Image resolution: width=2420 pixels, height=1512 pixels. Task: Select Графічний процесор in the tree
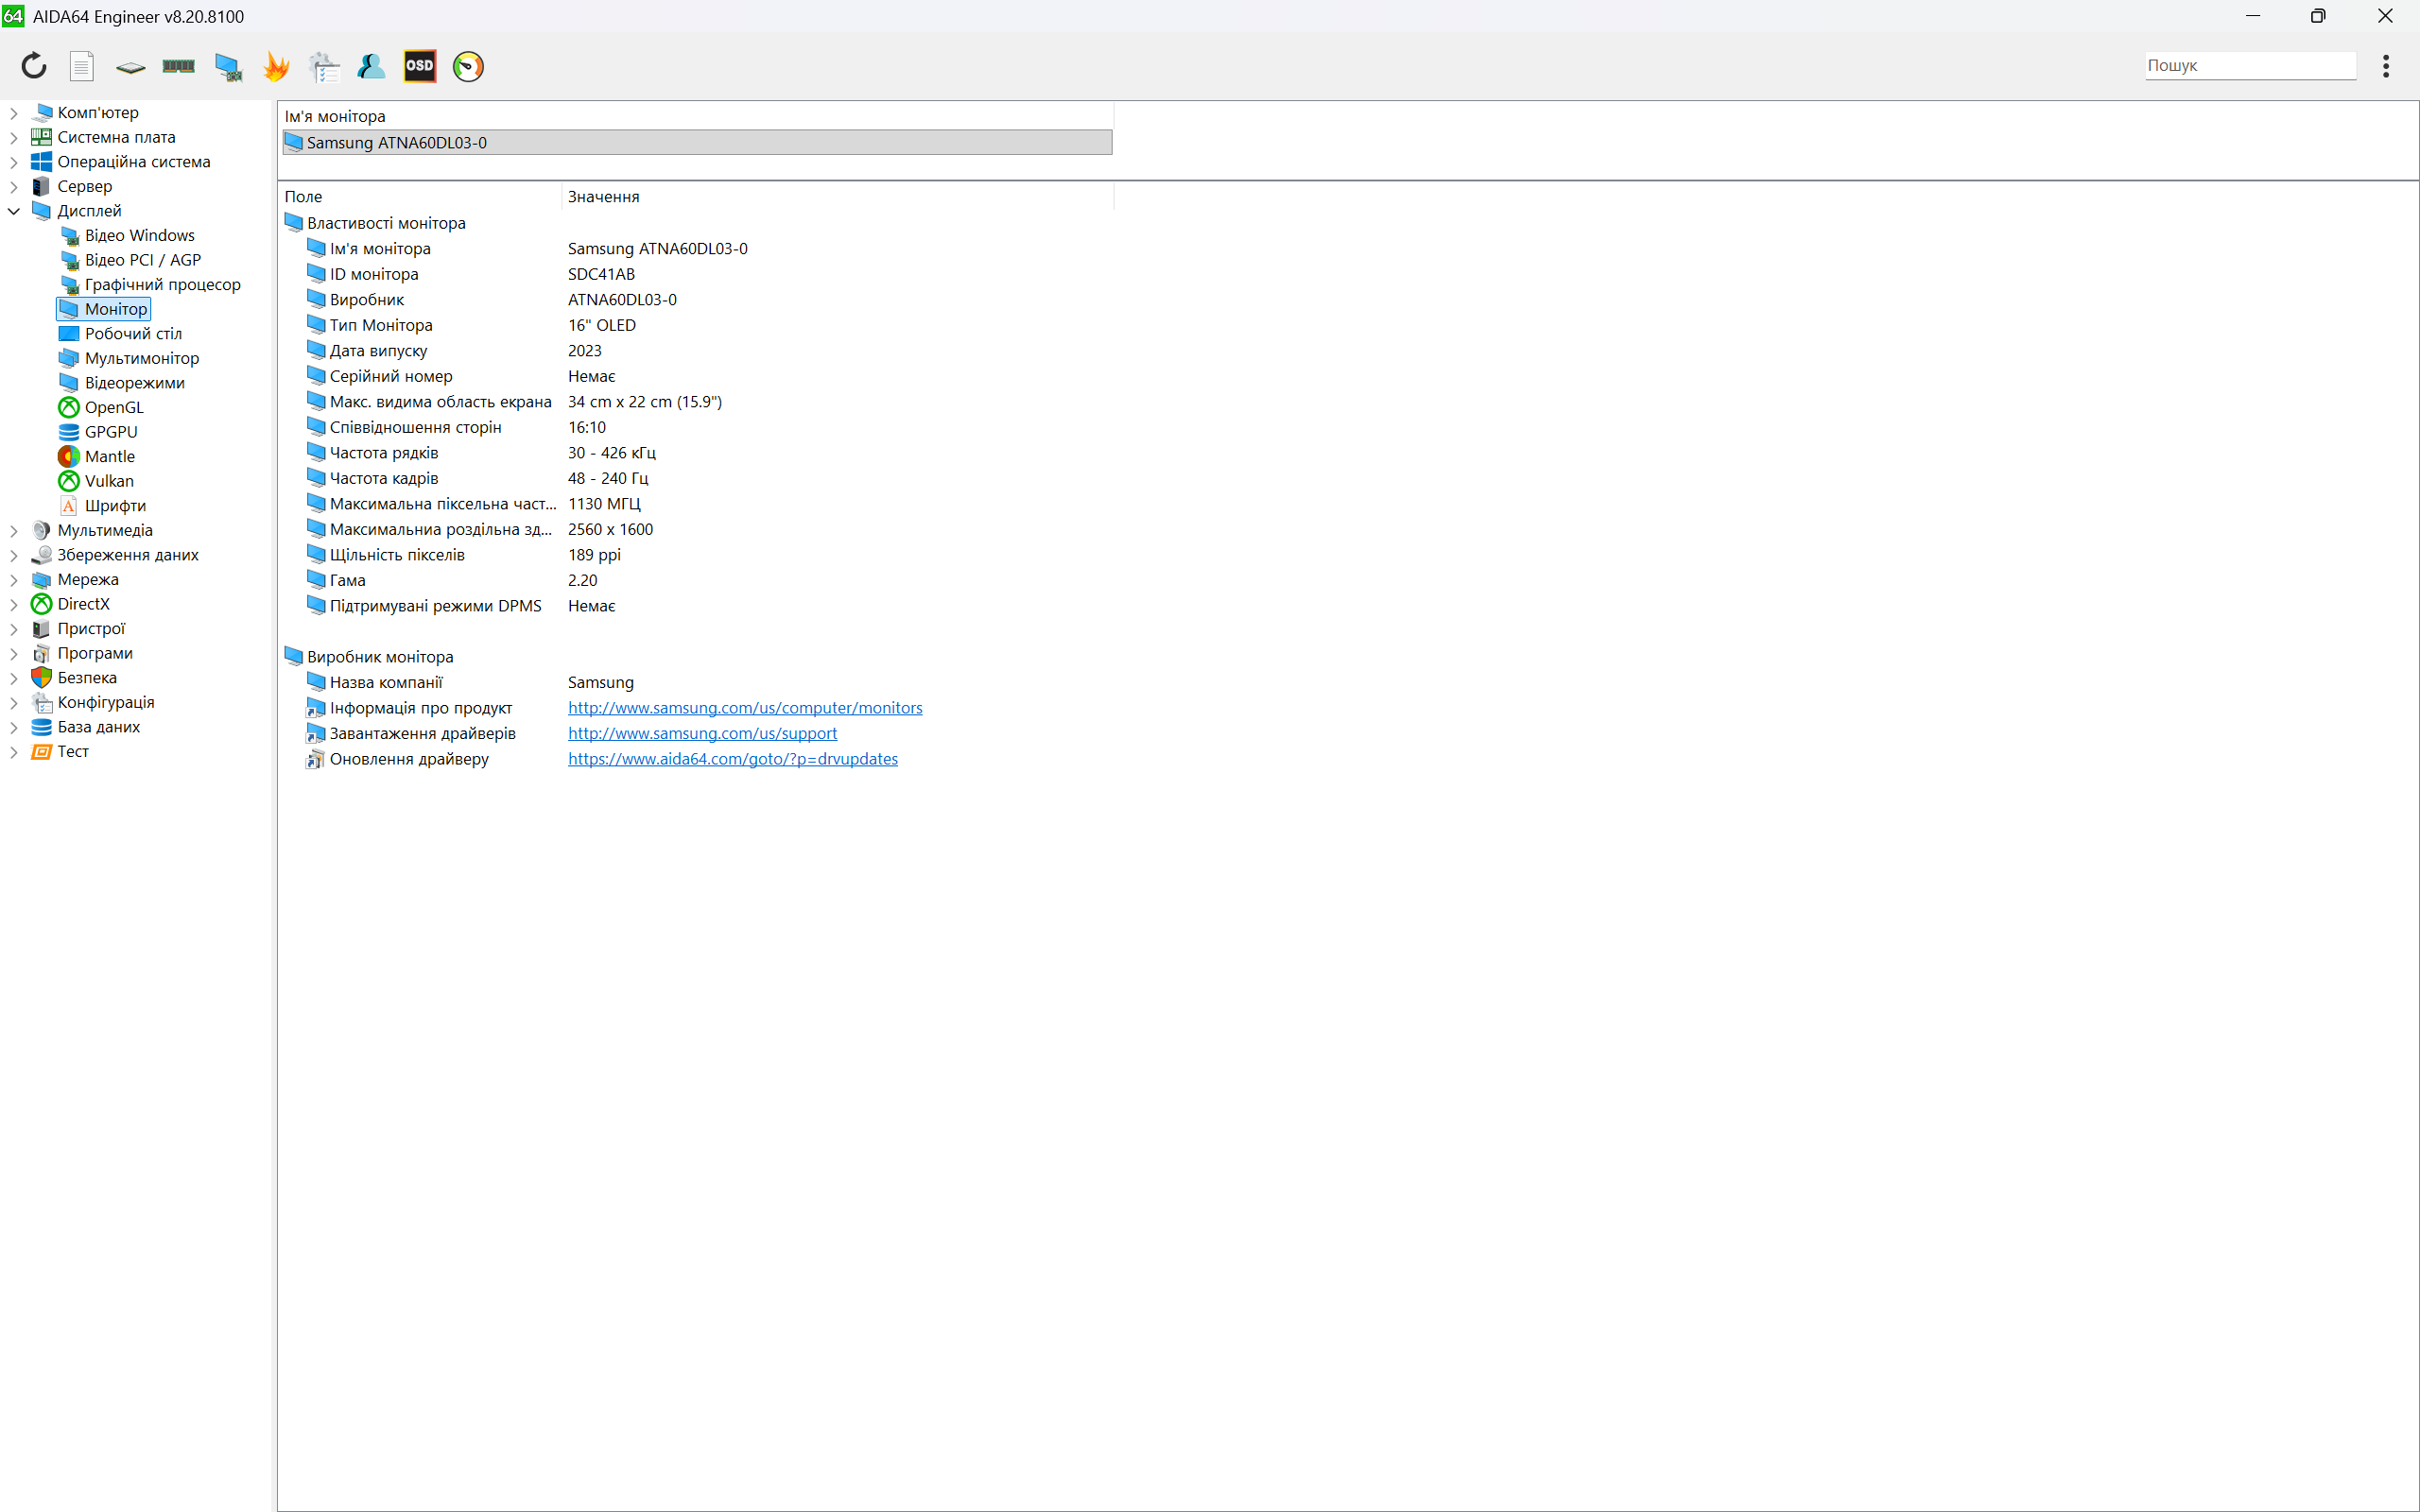pos(162,285)
